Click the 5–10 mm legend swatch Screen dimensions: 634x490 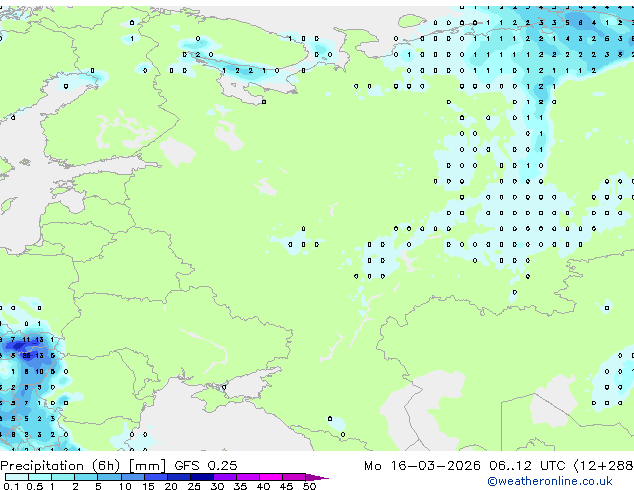point(109,477)
